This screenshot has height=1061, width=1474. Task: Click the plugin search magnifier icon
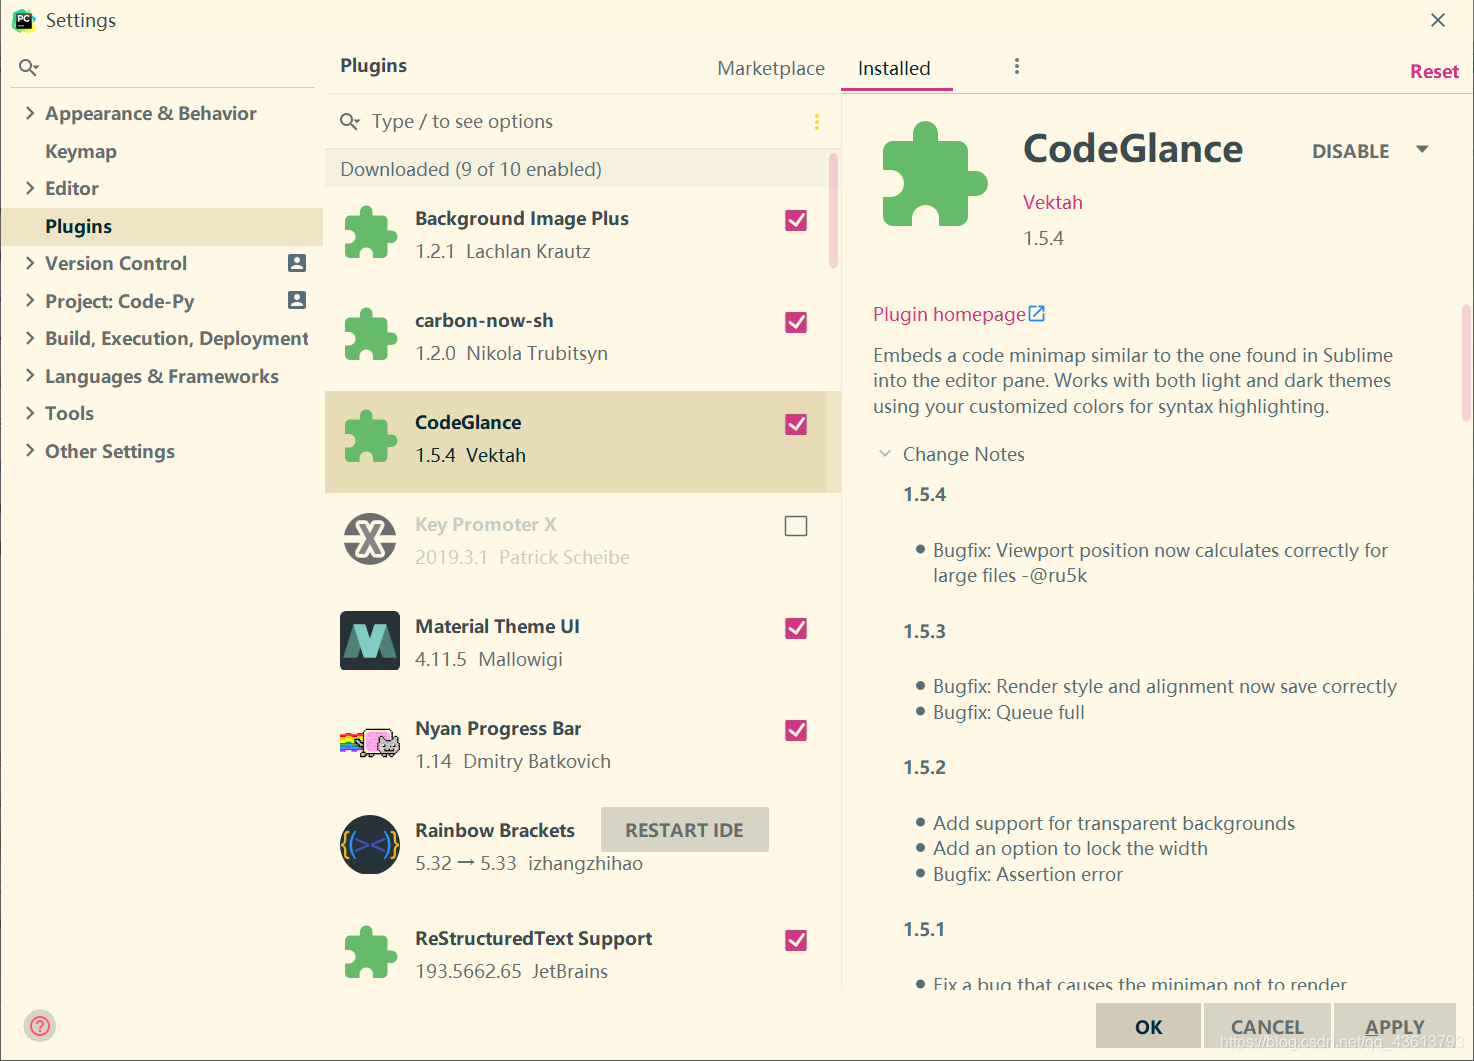349,121
